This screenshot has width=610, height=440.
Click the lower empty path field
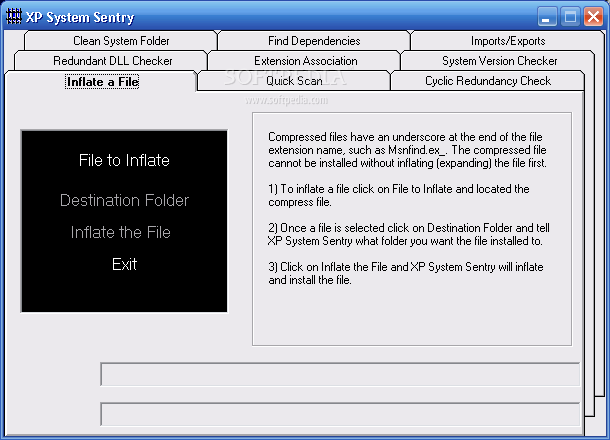340,414
